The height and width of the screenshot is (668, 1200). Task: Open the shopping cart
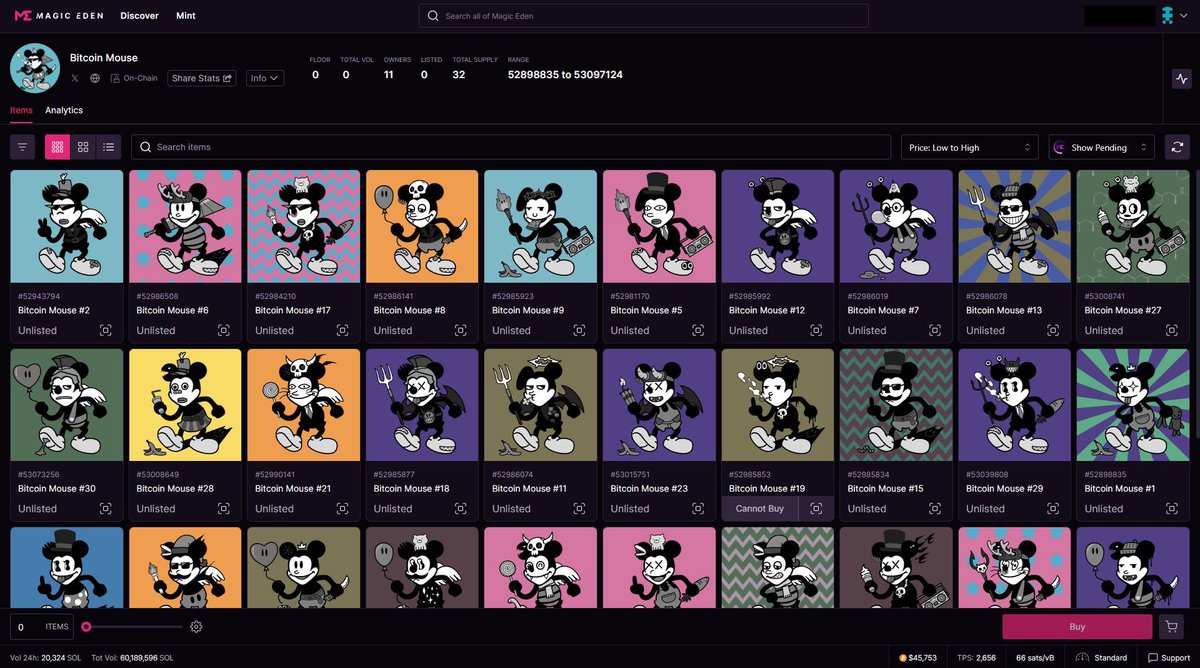(x=1170, y=627)
